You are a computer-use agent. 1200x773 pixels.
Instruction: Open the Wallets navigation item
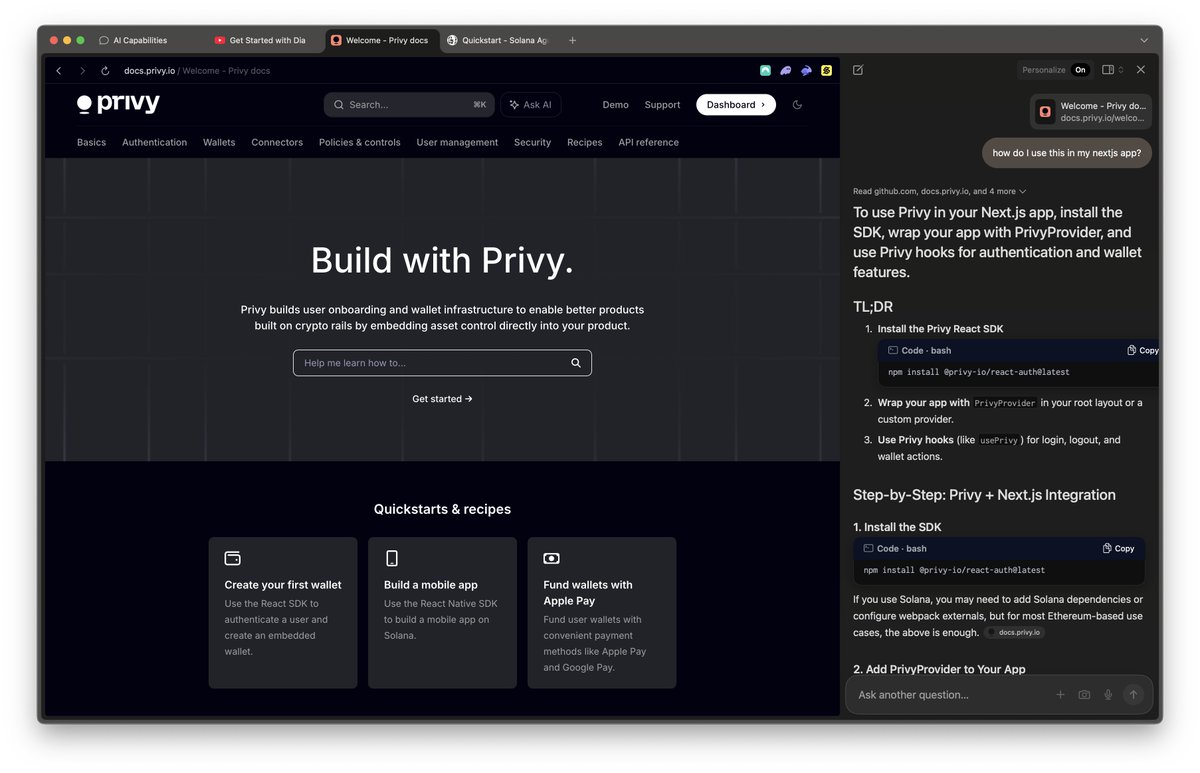click(x=219, y=142)
